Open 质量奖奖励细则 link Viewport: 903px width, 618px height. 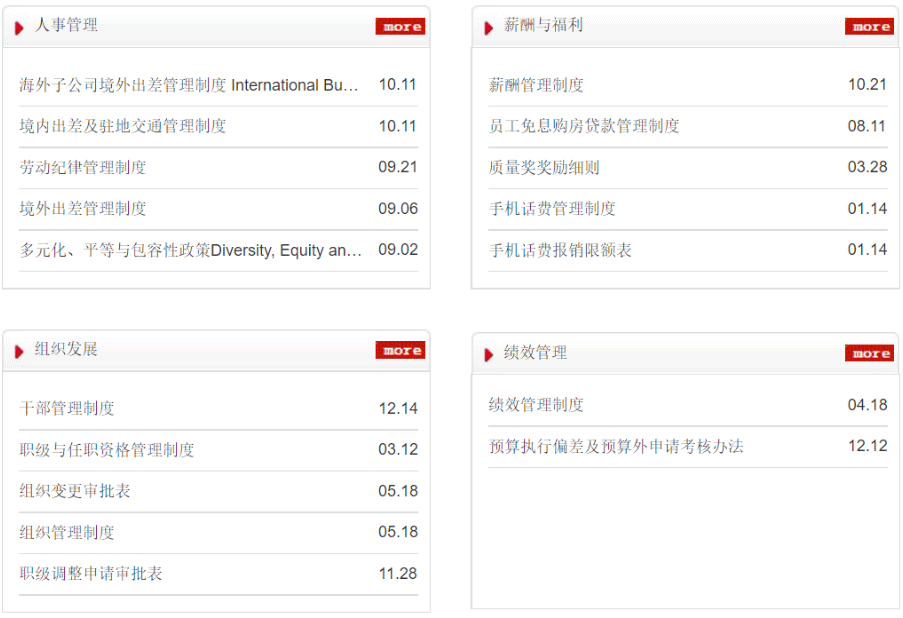[544, 167]
